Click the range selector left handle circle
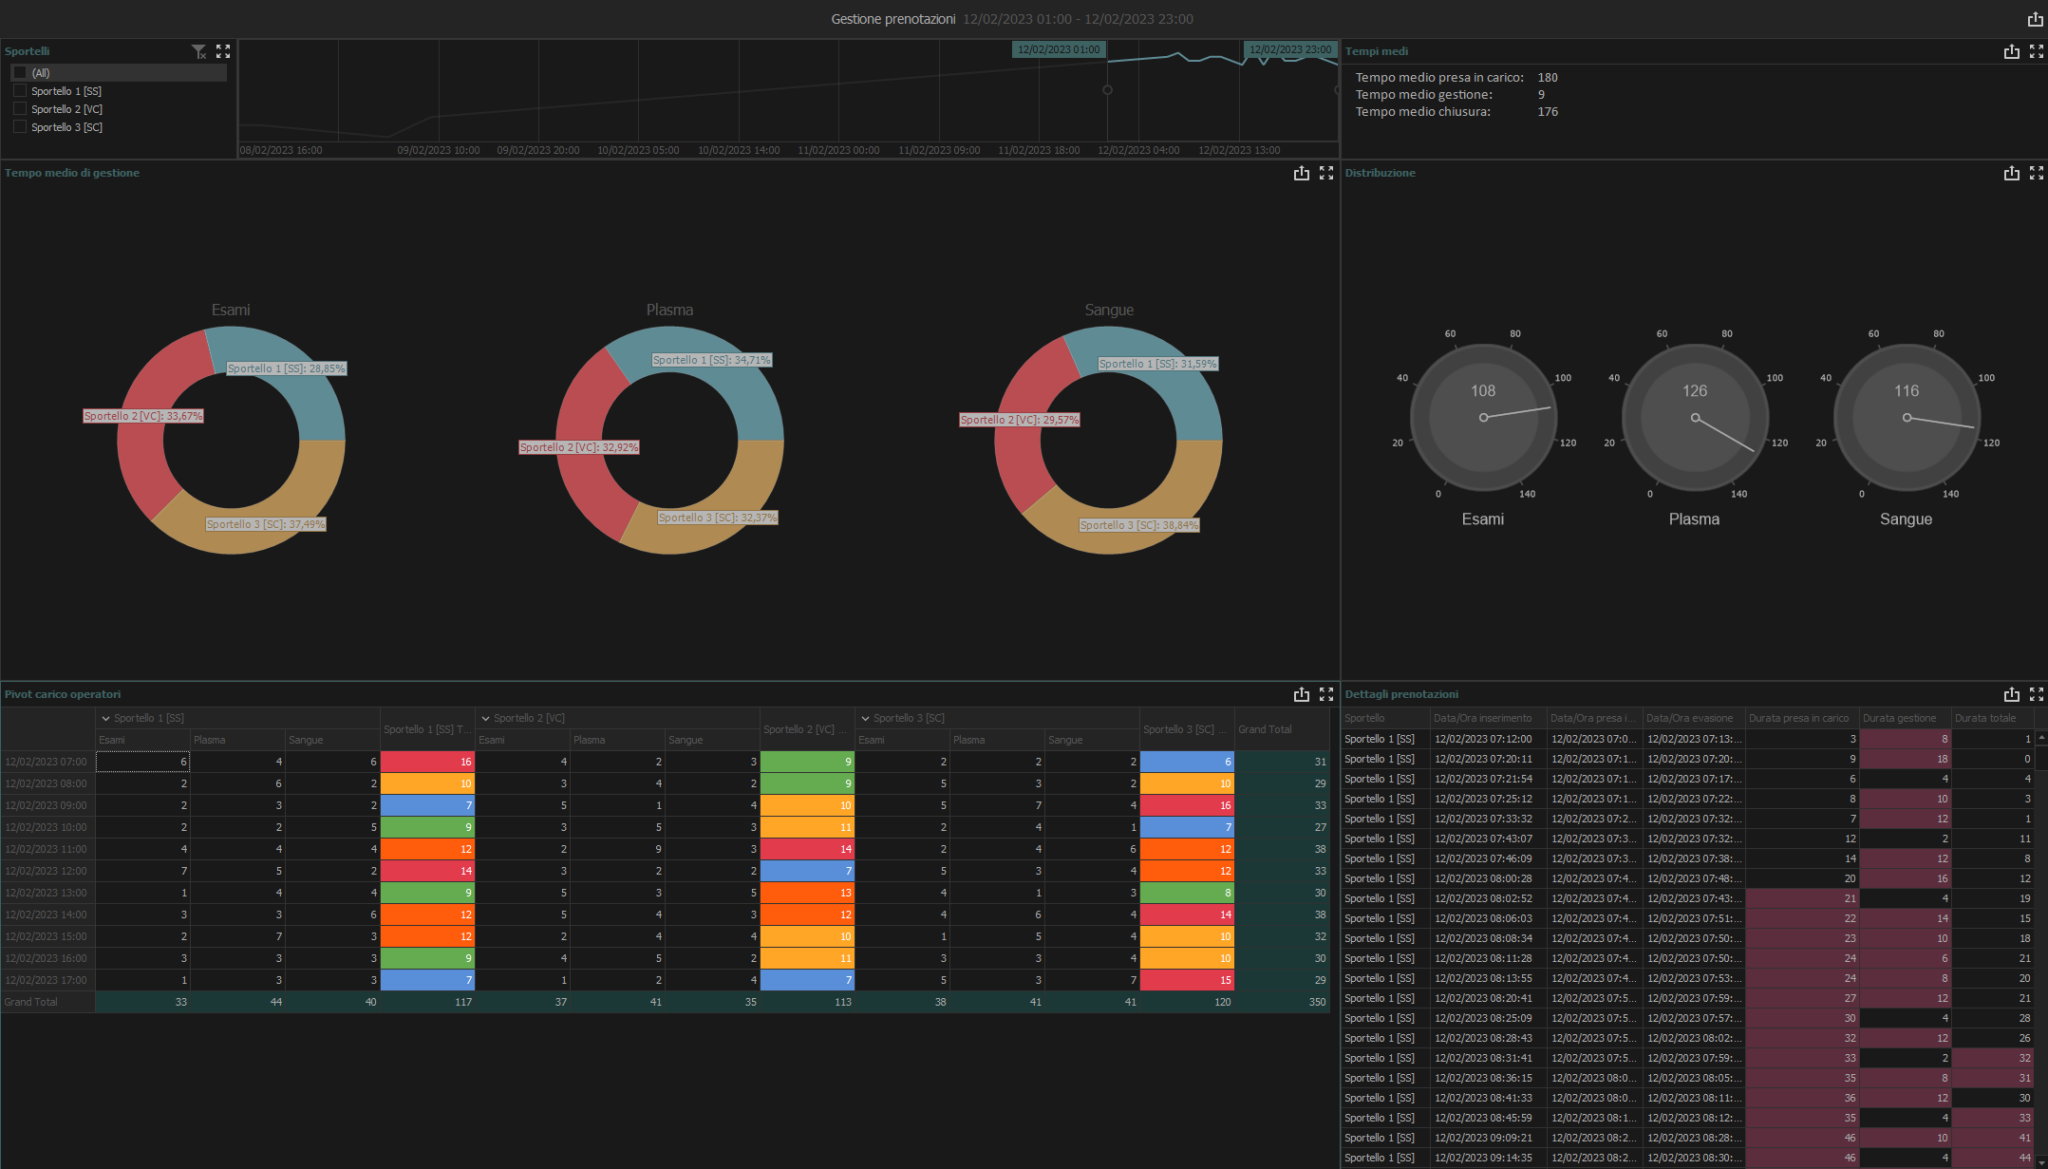This screenshot has width=2048, height=1169. 1107,90
